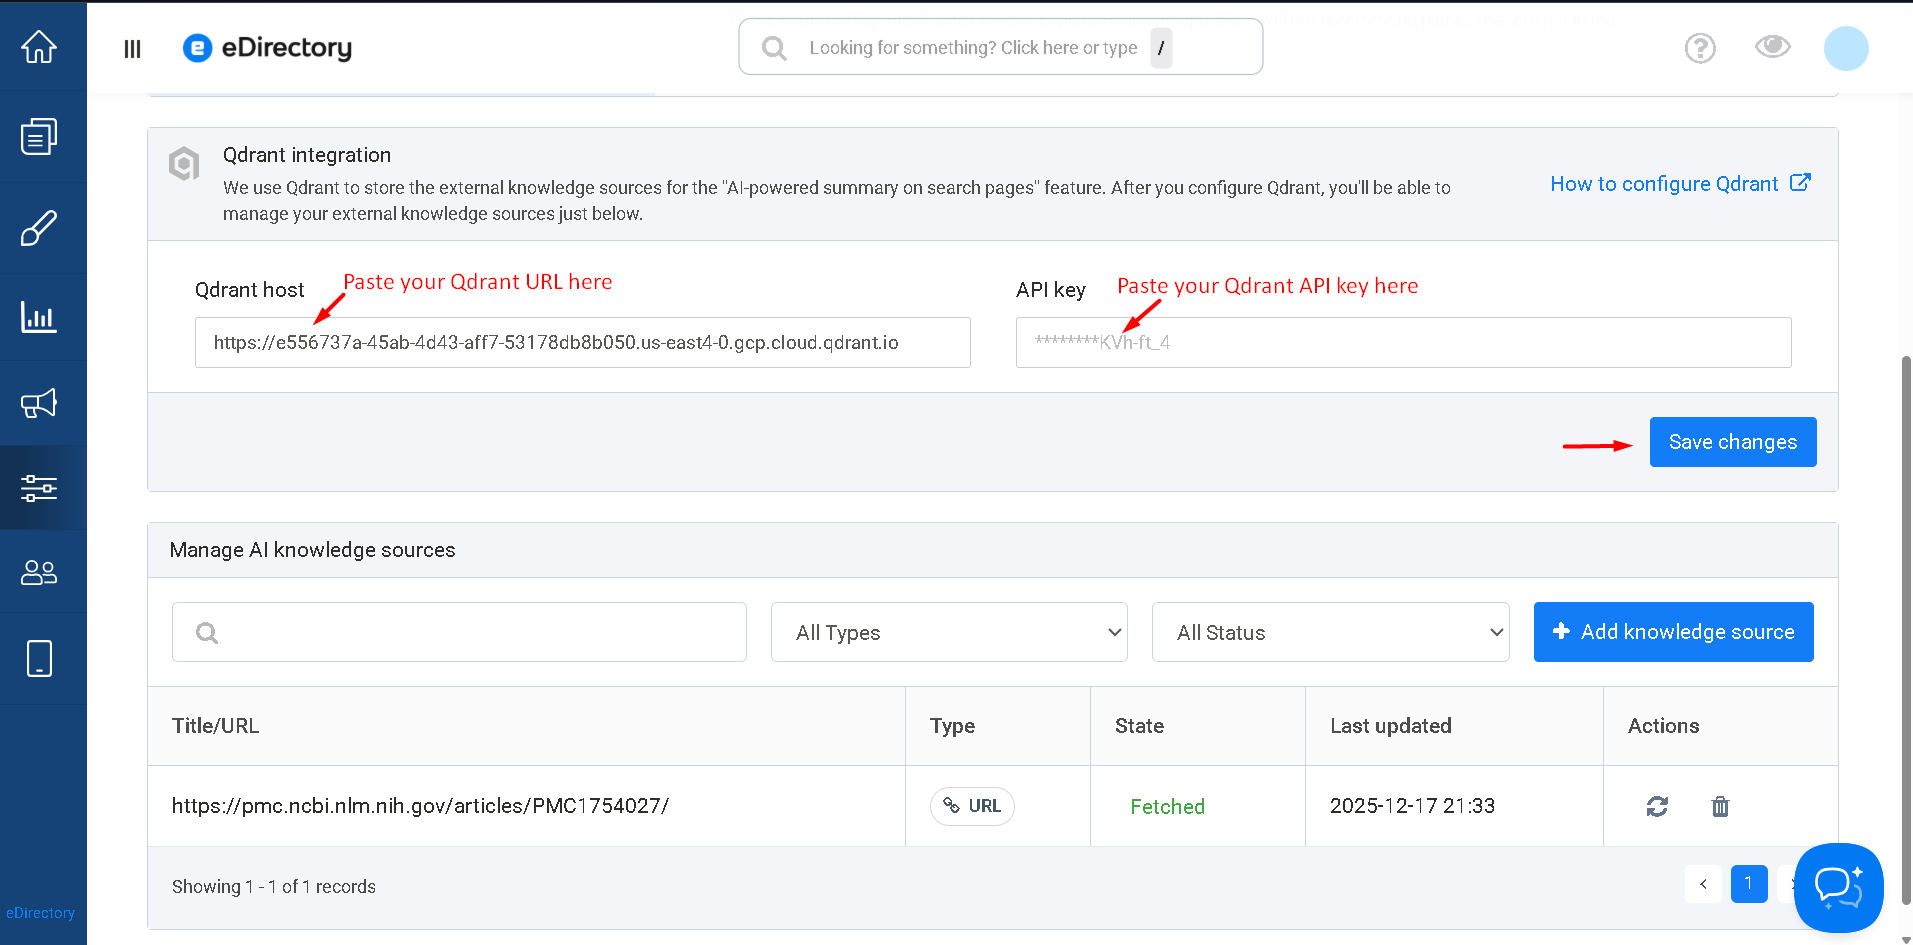The width and height of the screenshot is (1913, 945).
Task: Open the All Types filter dropdown
Action: 949,632
